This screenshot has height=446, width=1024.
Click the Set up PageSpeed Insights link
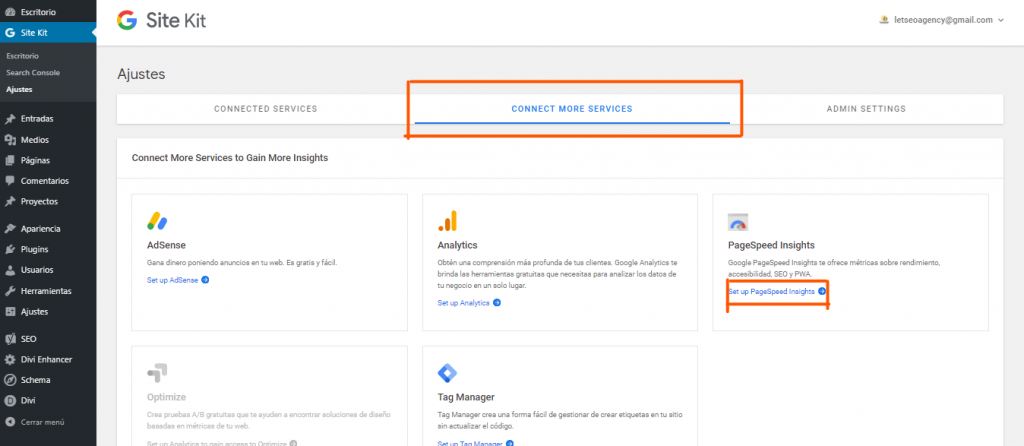[772, 291]
